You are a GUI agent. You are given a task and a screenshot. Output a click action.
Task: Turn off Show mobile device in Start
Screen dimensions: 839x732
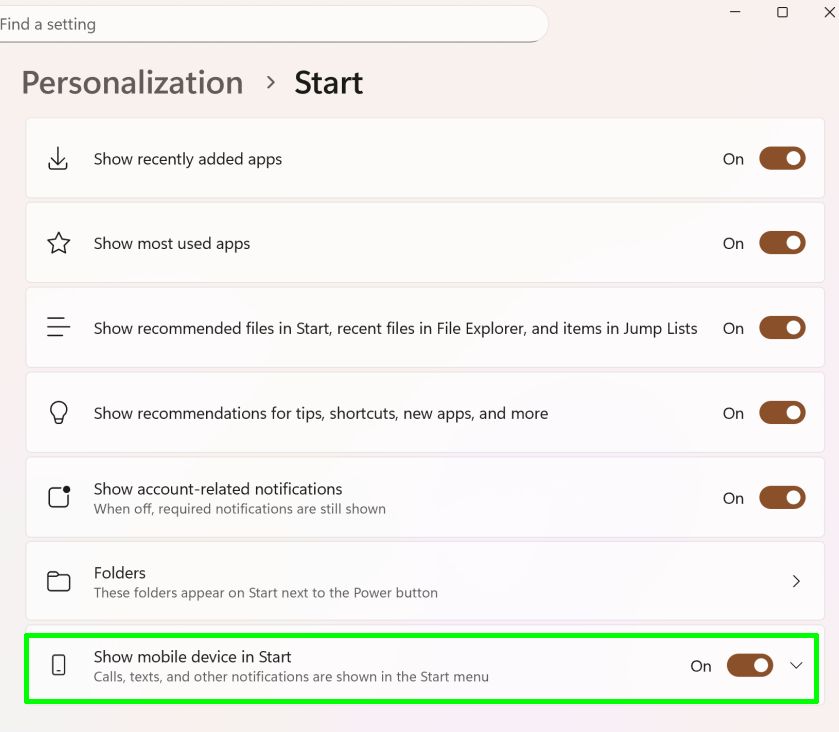[x=749, y=665]
